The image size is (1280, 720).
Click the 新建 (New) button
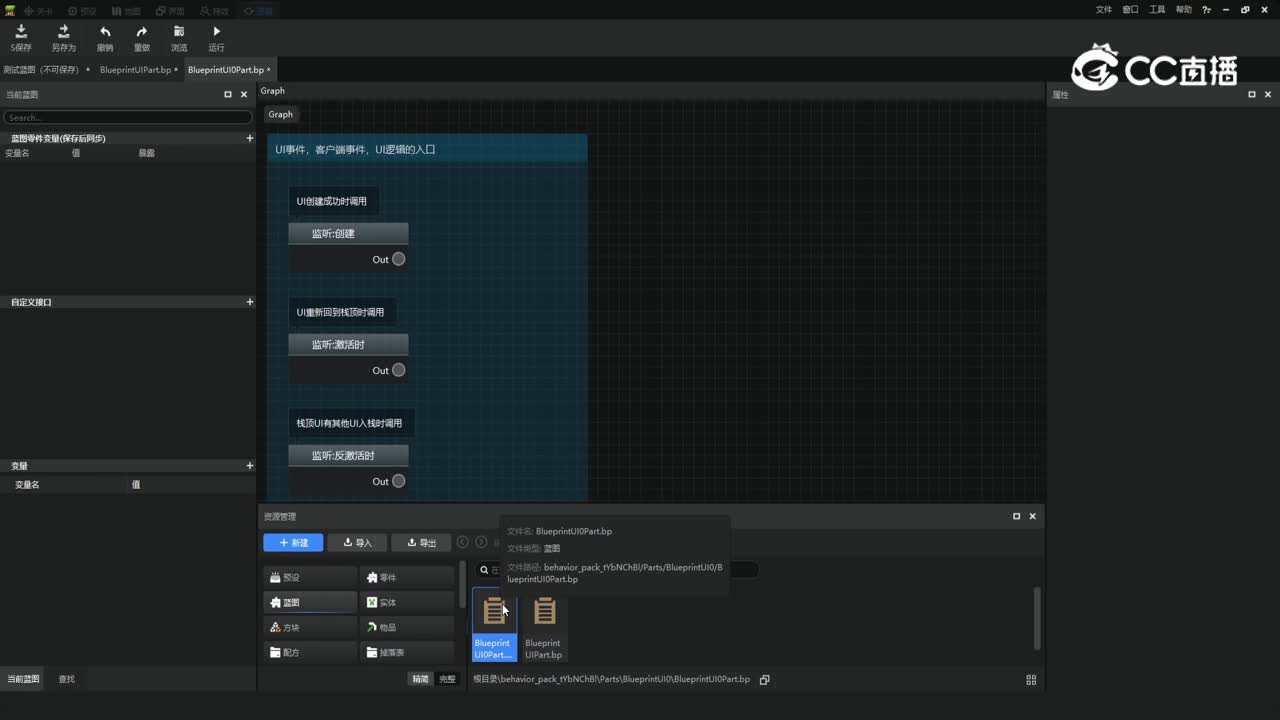(x=293, y=543)
